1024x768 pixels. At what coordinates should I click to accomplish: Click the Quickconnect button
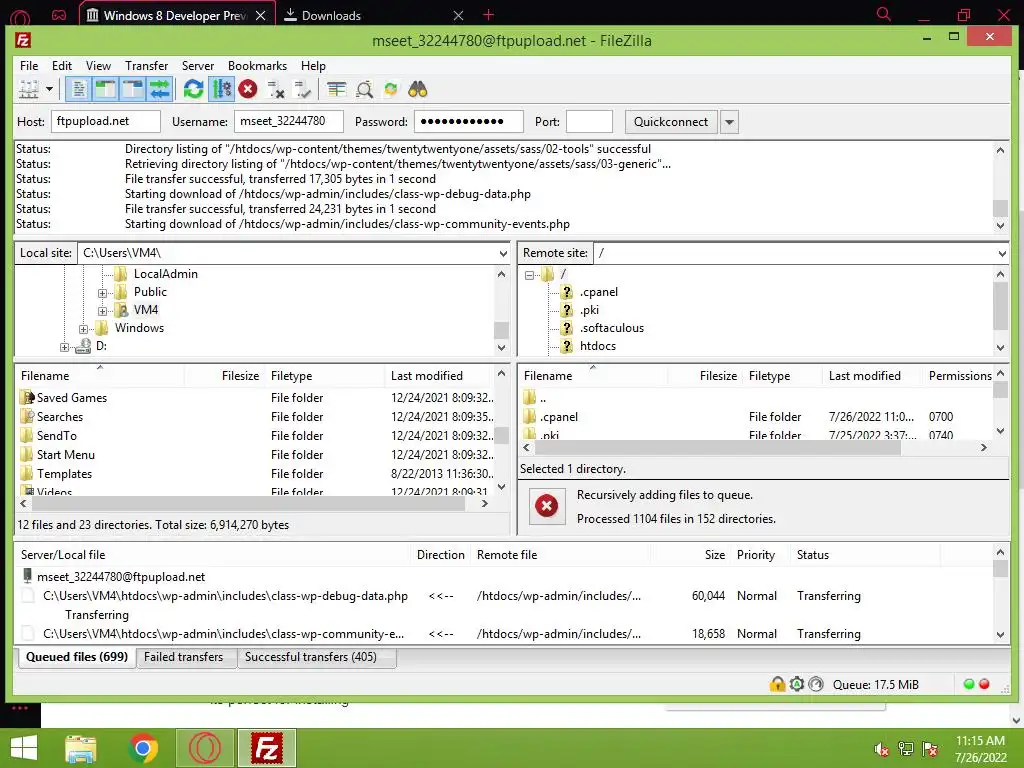671,121
